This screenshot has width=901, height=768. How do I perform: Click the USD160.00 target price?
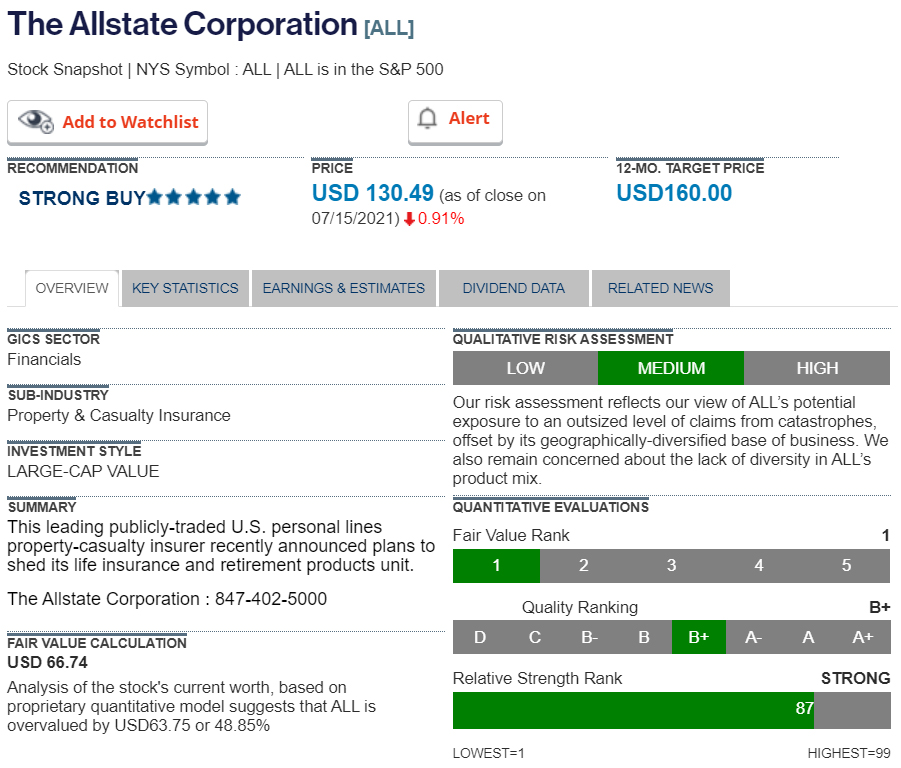coord(674,193)
